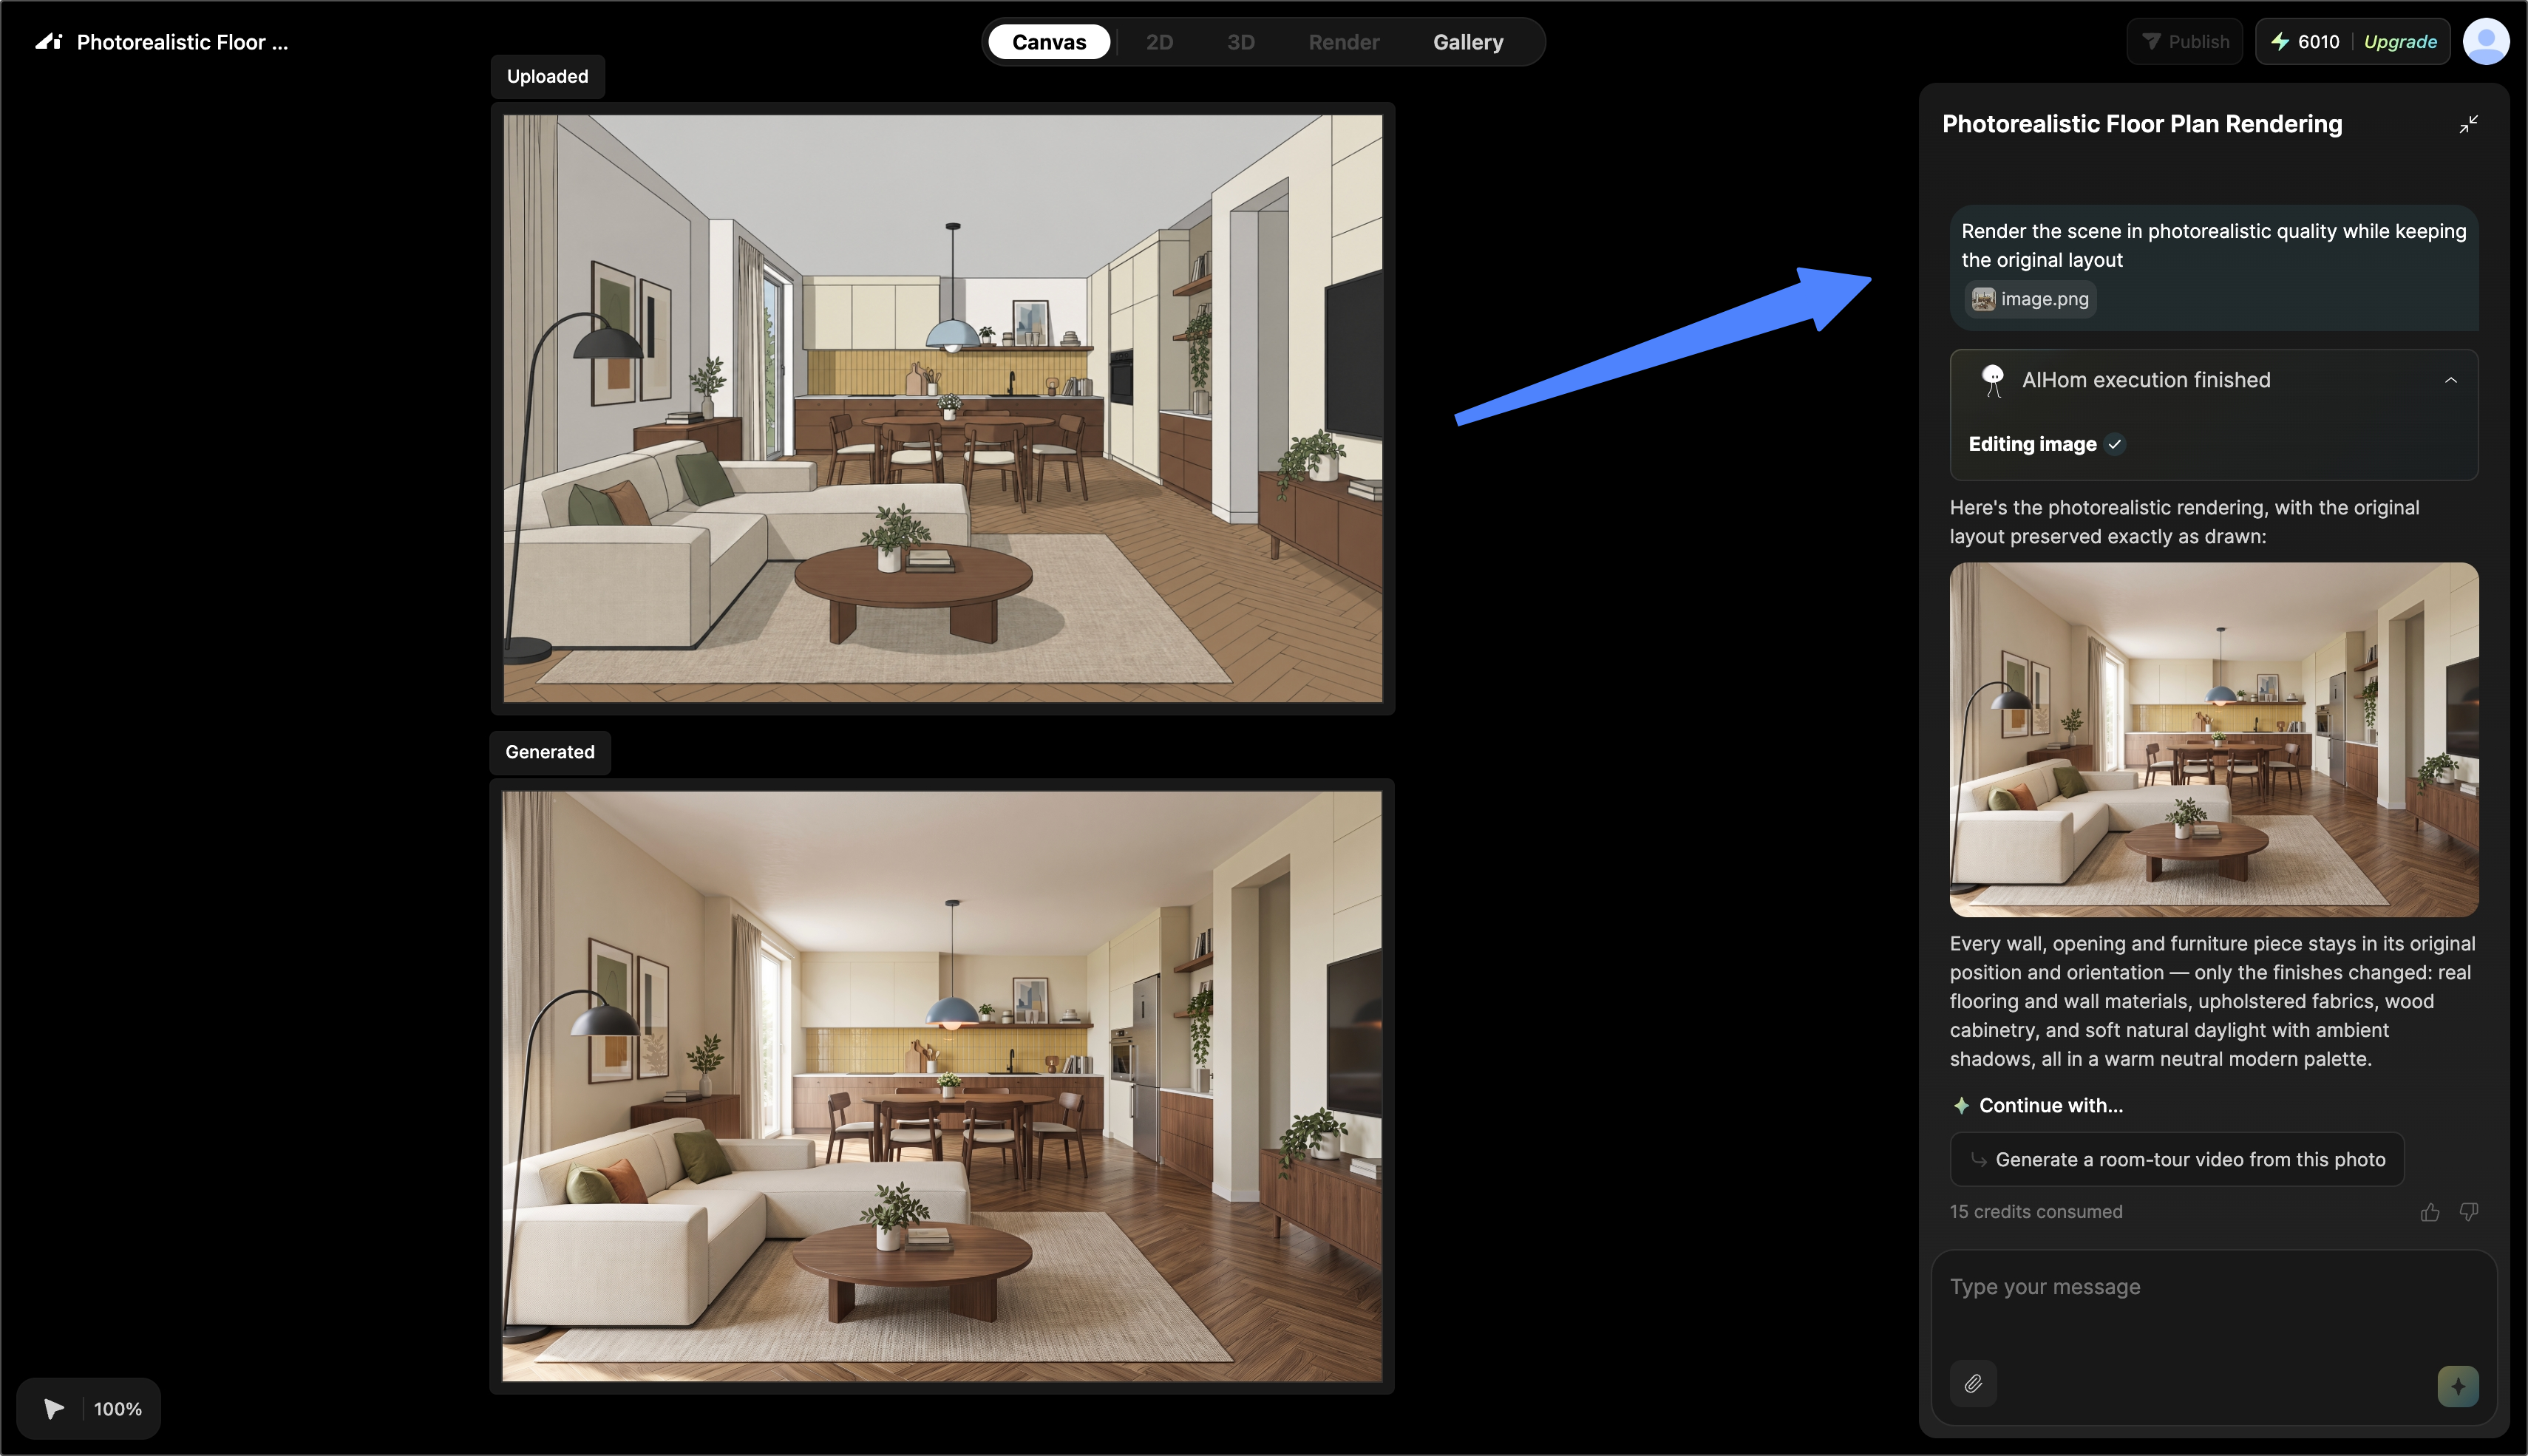Give thumbs up feedback
Screen dimensions: 2528x1456
[x=2430, y=1212]
